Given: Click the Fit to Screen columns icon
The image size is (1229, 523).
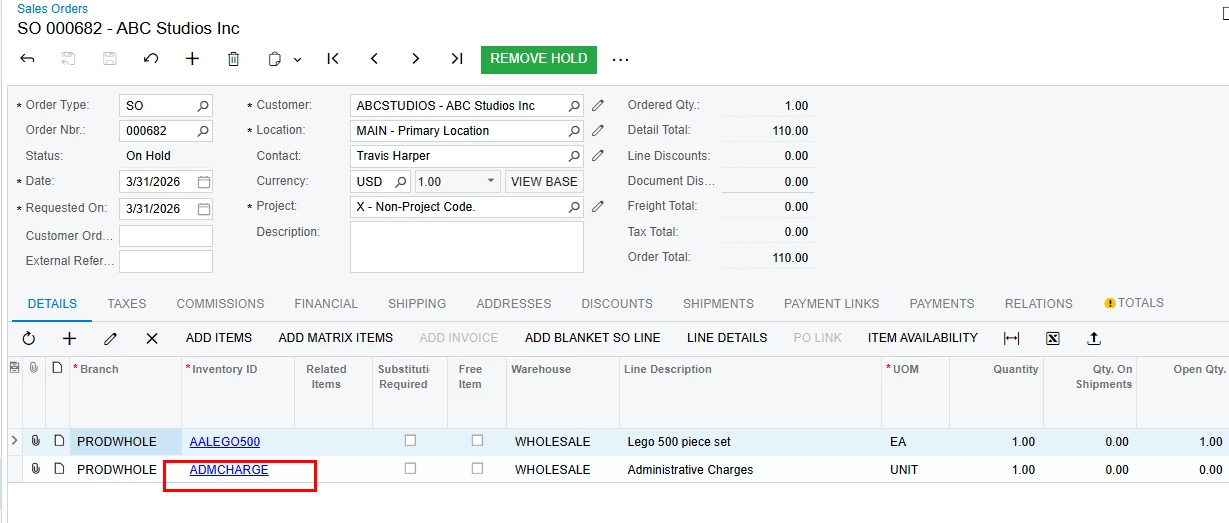Looking at the screenshot, I should coord(1011,338).
